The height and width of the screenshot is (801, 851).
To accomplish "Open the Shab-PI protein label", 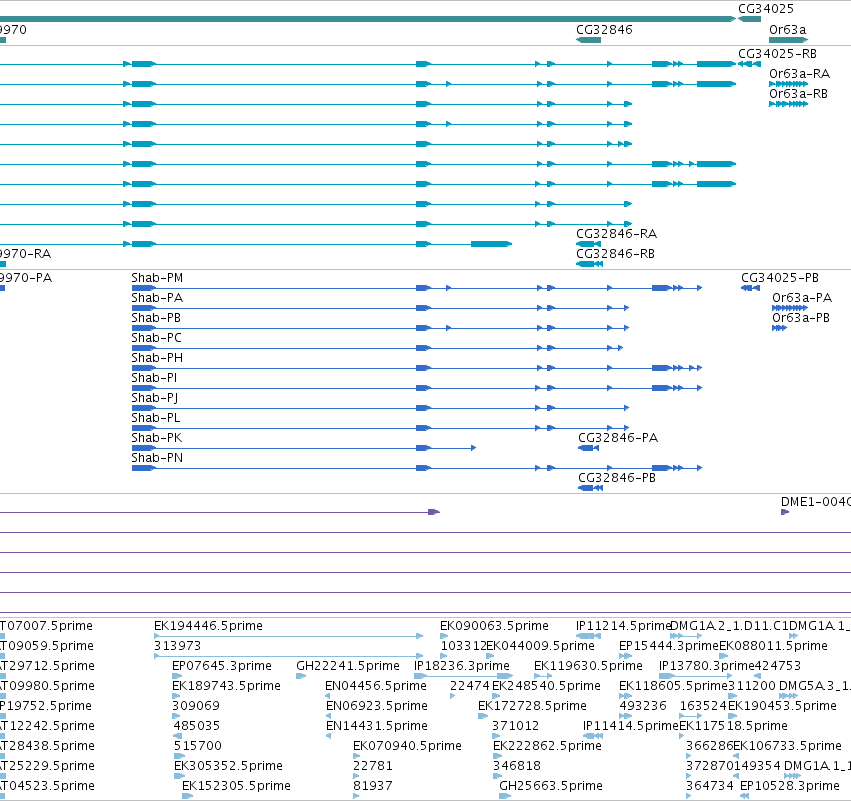I will 154,378.
